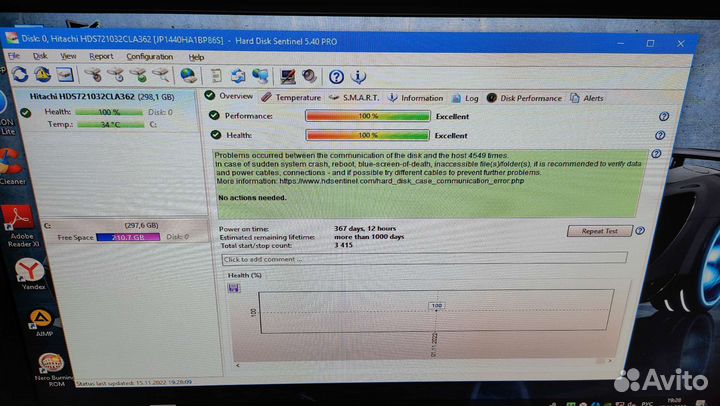
Task: Click the 'Click to add comment' field
Action: [424, 259]
